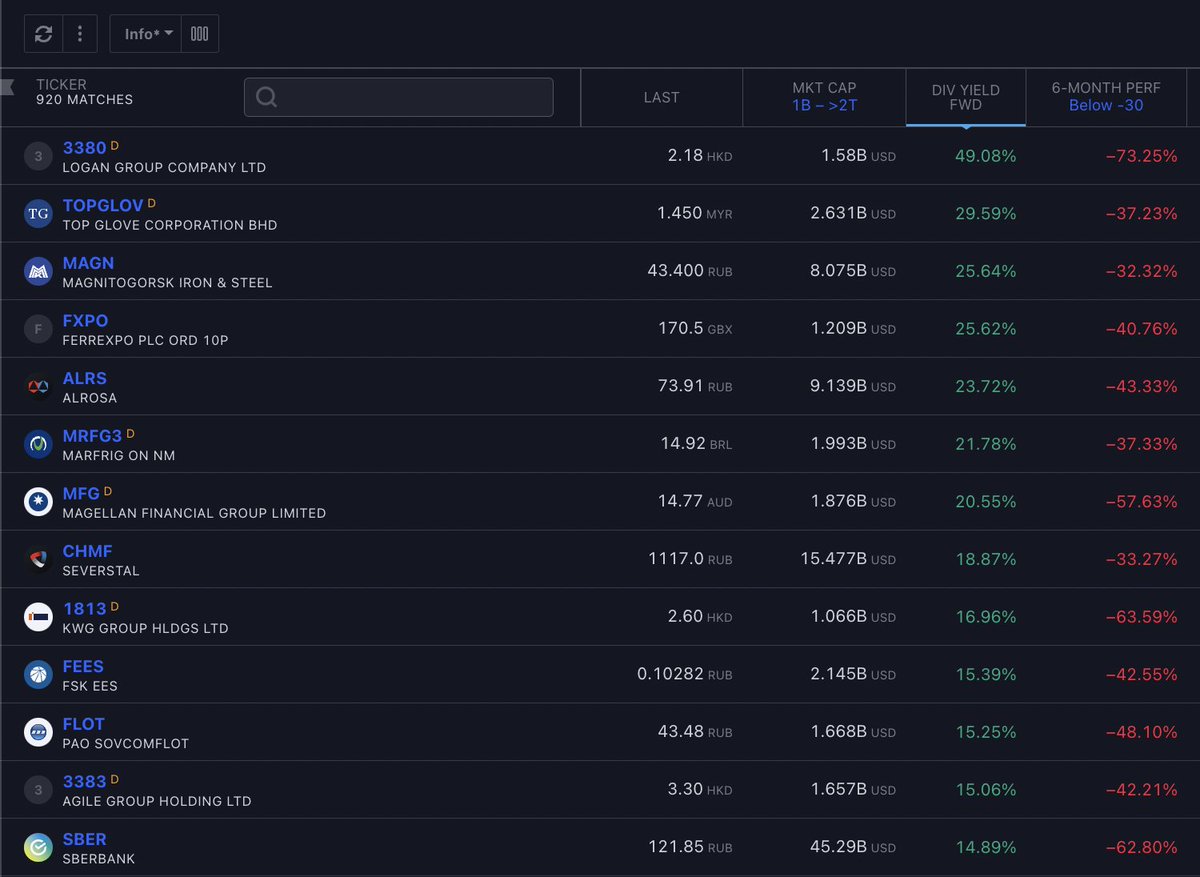Click the −57.63% performance value
This screenshot has width=1200, height=877.
[1141, 502]
